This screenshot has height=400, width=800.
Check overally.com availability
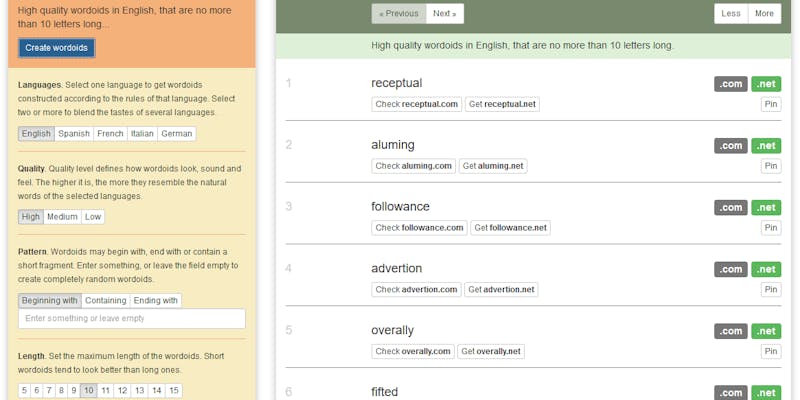coord(413,351)
